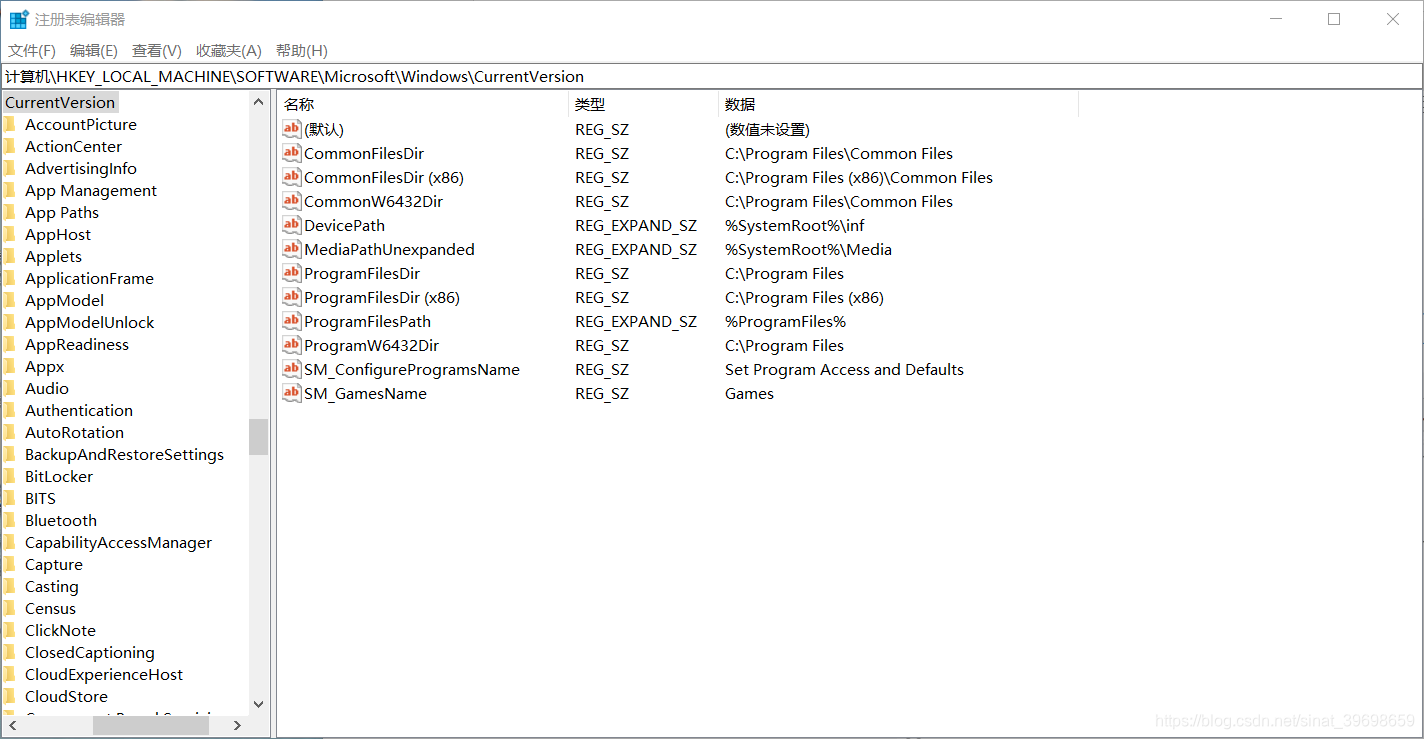This screenshot has width=1424, height=739.
Task: Click the folder icon of ActionCenter key
Action: click(10, 146)
